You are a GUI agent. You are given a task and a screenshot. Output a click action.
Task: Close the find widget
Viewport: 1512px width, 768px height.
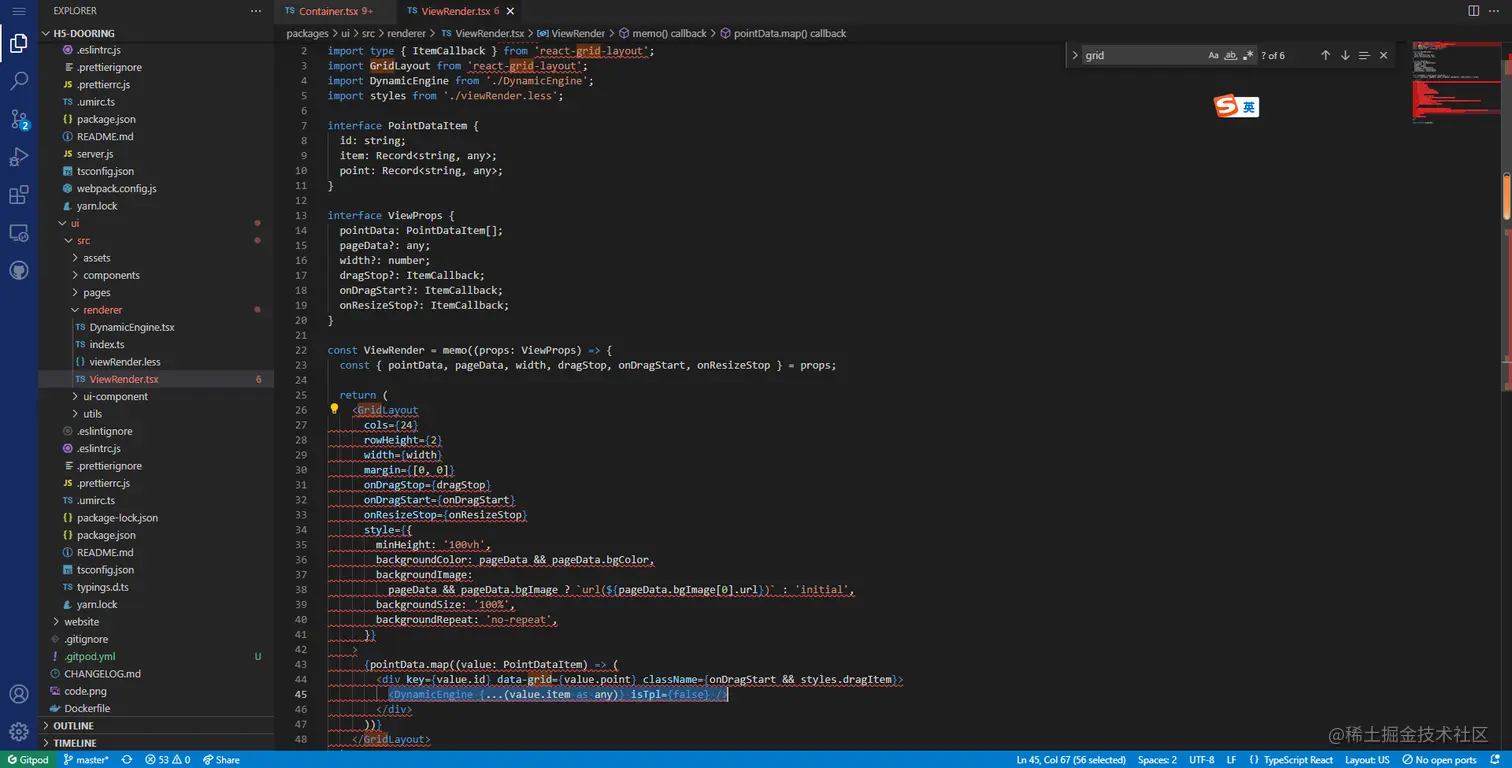[1384, 56]
